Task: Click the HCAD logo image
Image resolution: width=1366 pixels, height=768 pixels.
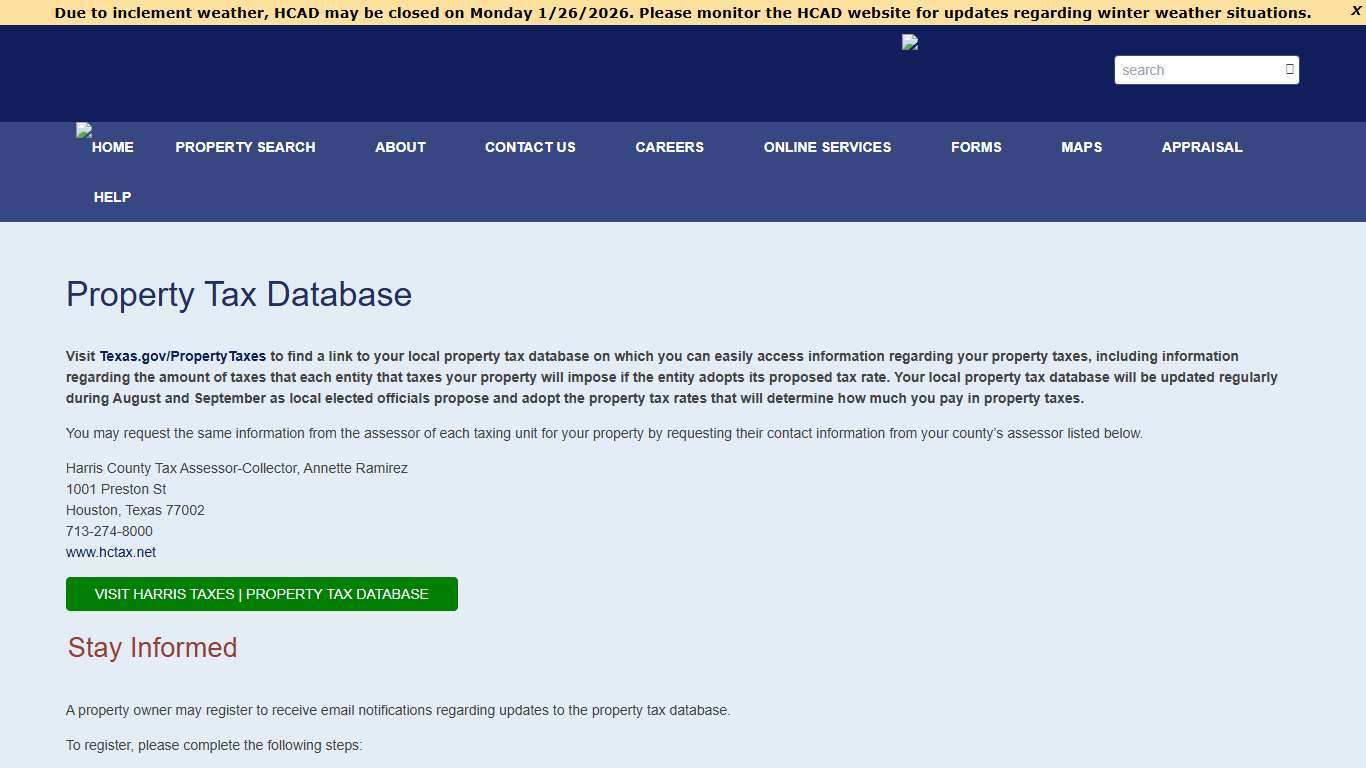Action: point(909,43)
